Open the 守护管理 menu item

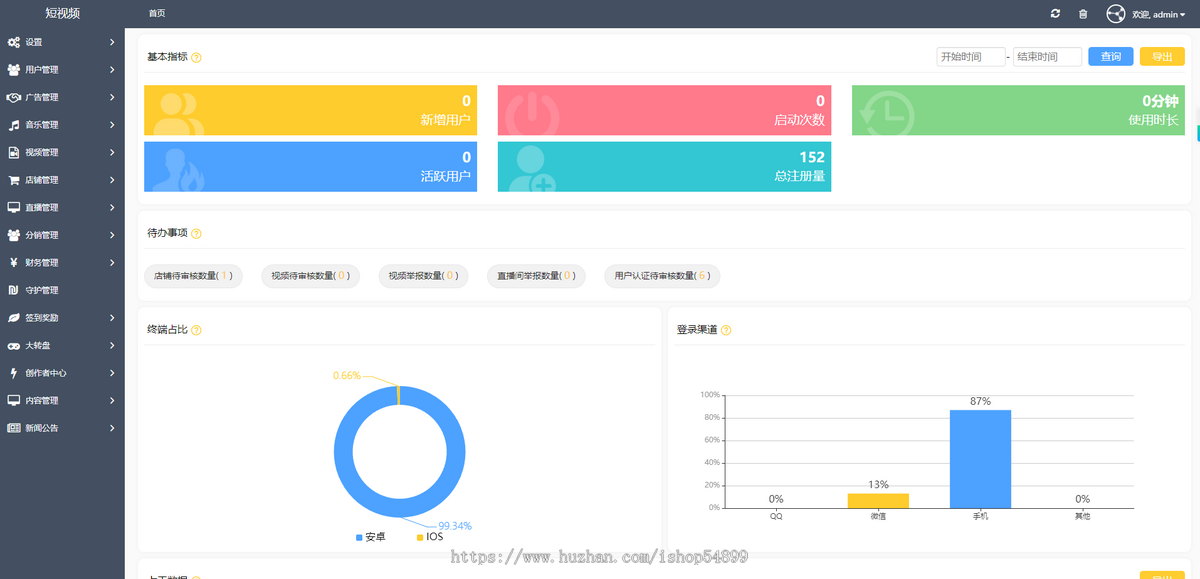[62, 290]
